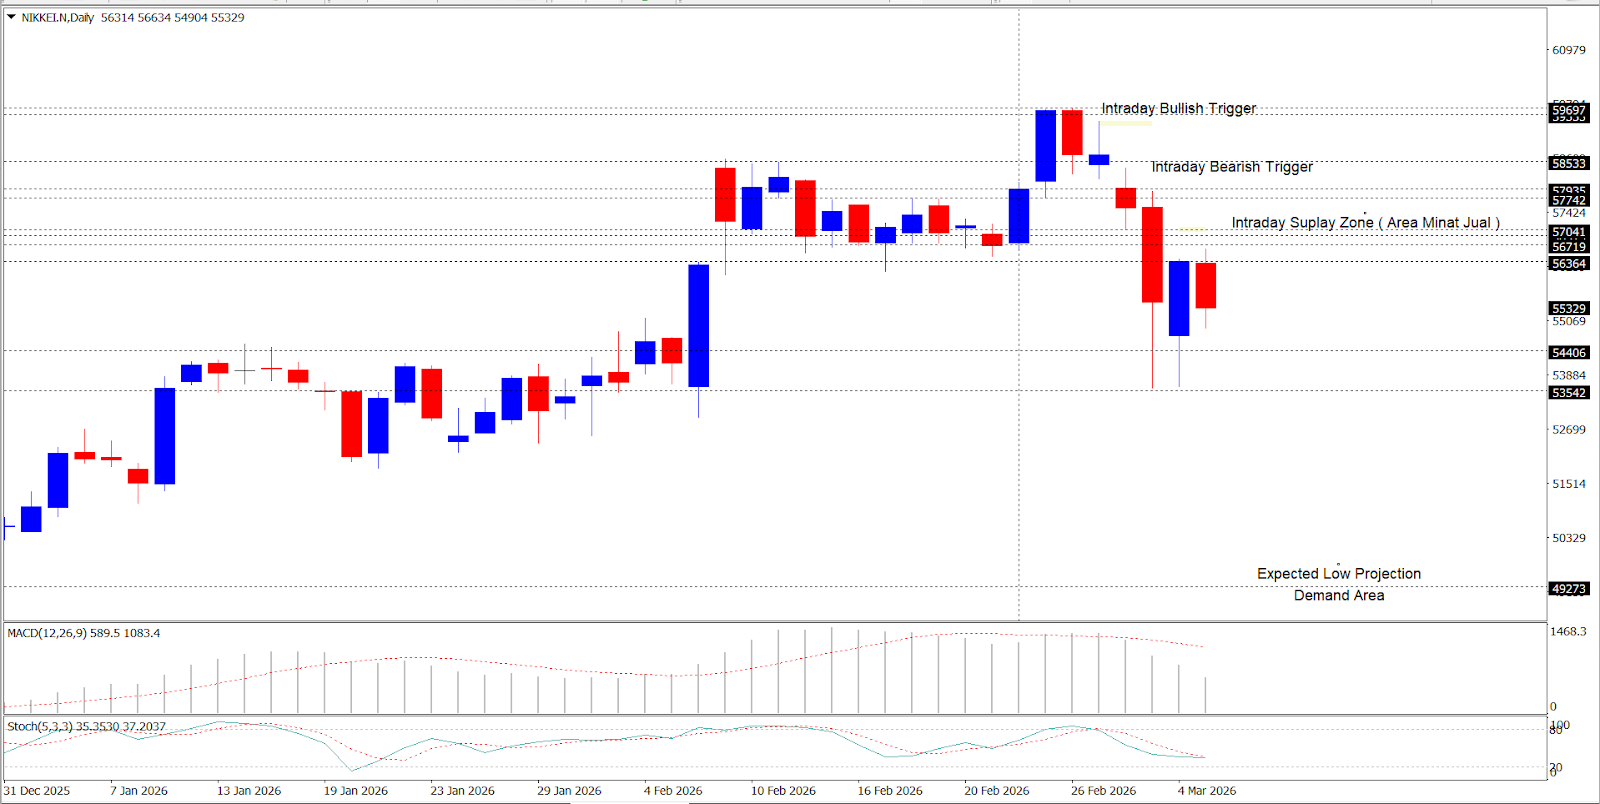Select the Expected Low Projection label
Screen dimensions: 1600x804
[1338, 574]
